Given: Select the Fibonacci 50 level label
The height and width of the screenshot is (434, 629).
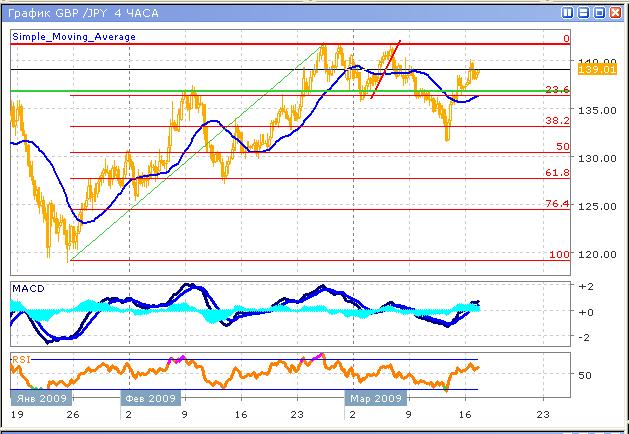Looking at the screenshot, I should (x=562, y=146).
